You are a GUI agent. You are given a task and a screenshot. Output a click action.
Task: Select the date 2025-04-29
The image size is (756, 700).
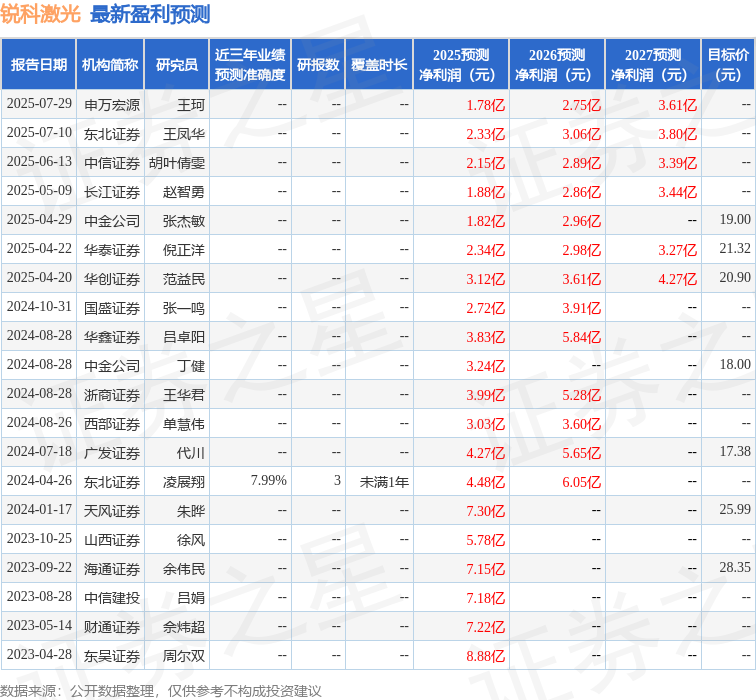click(x=39, y=219)
